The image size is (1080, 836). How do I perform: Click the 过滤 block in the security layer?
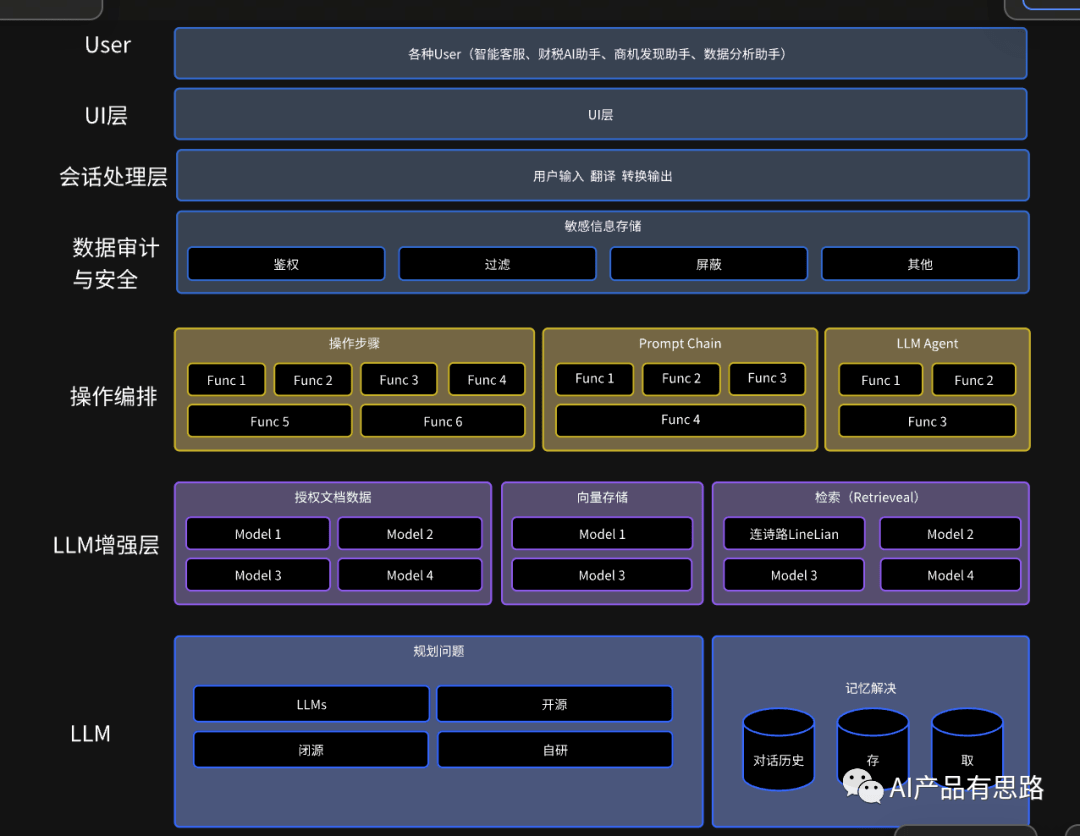click(497, 264)
